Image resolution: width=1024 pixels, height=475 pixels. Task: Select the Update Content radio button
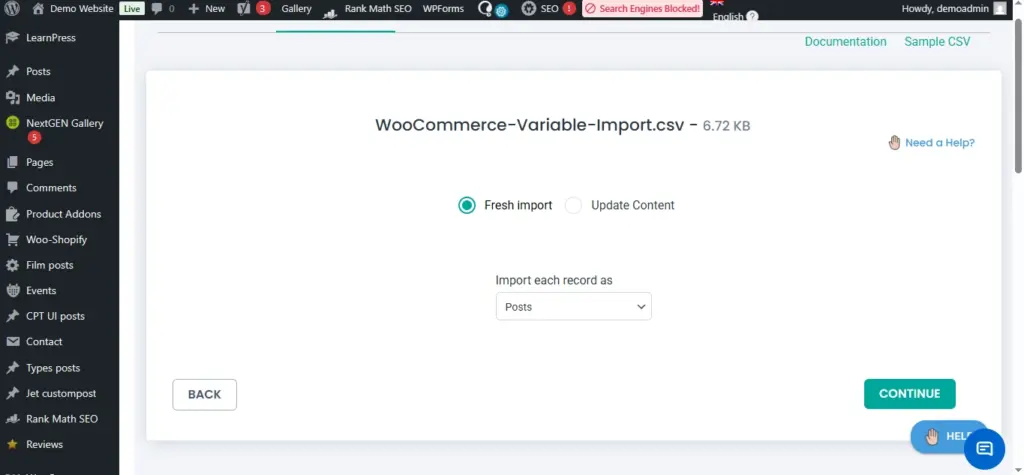tap(573, 205)
